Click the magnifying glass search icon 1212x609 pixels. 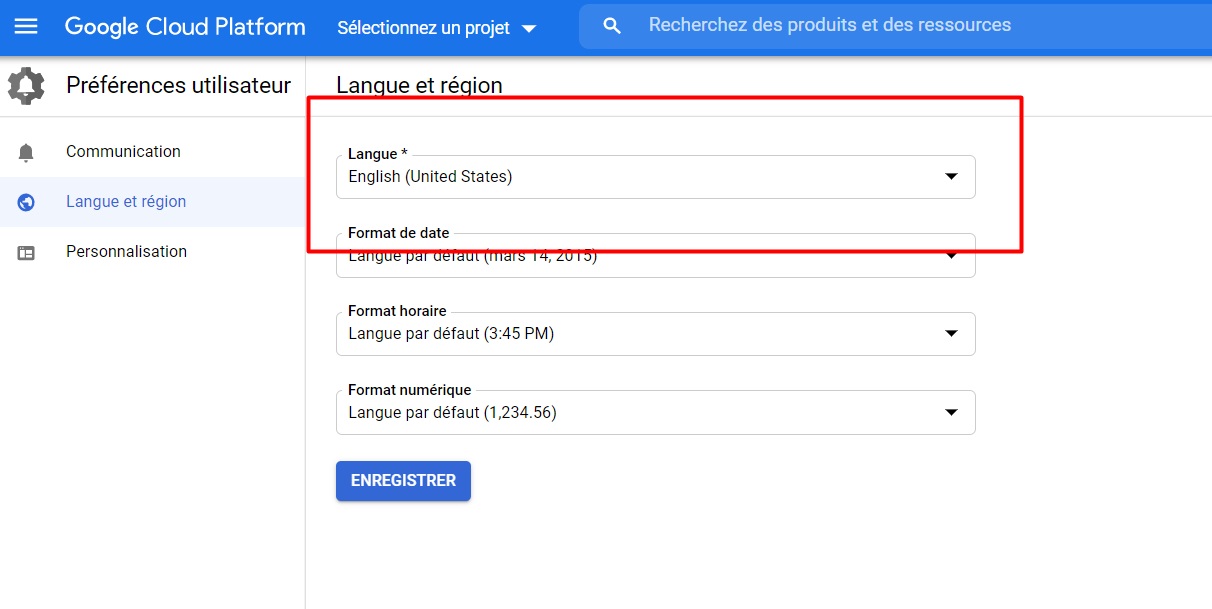coord(612,26)
